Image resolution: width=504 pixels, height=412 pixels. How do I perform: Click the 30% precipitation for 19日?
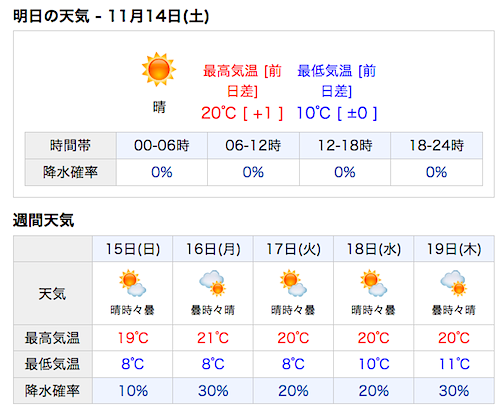(454, 391)
